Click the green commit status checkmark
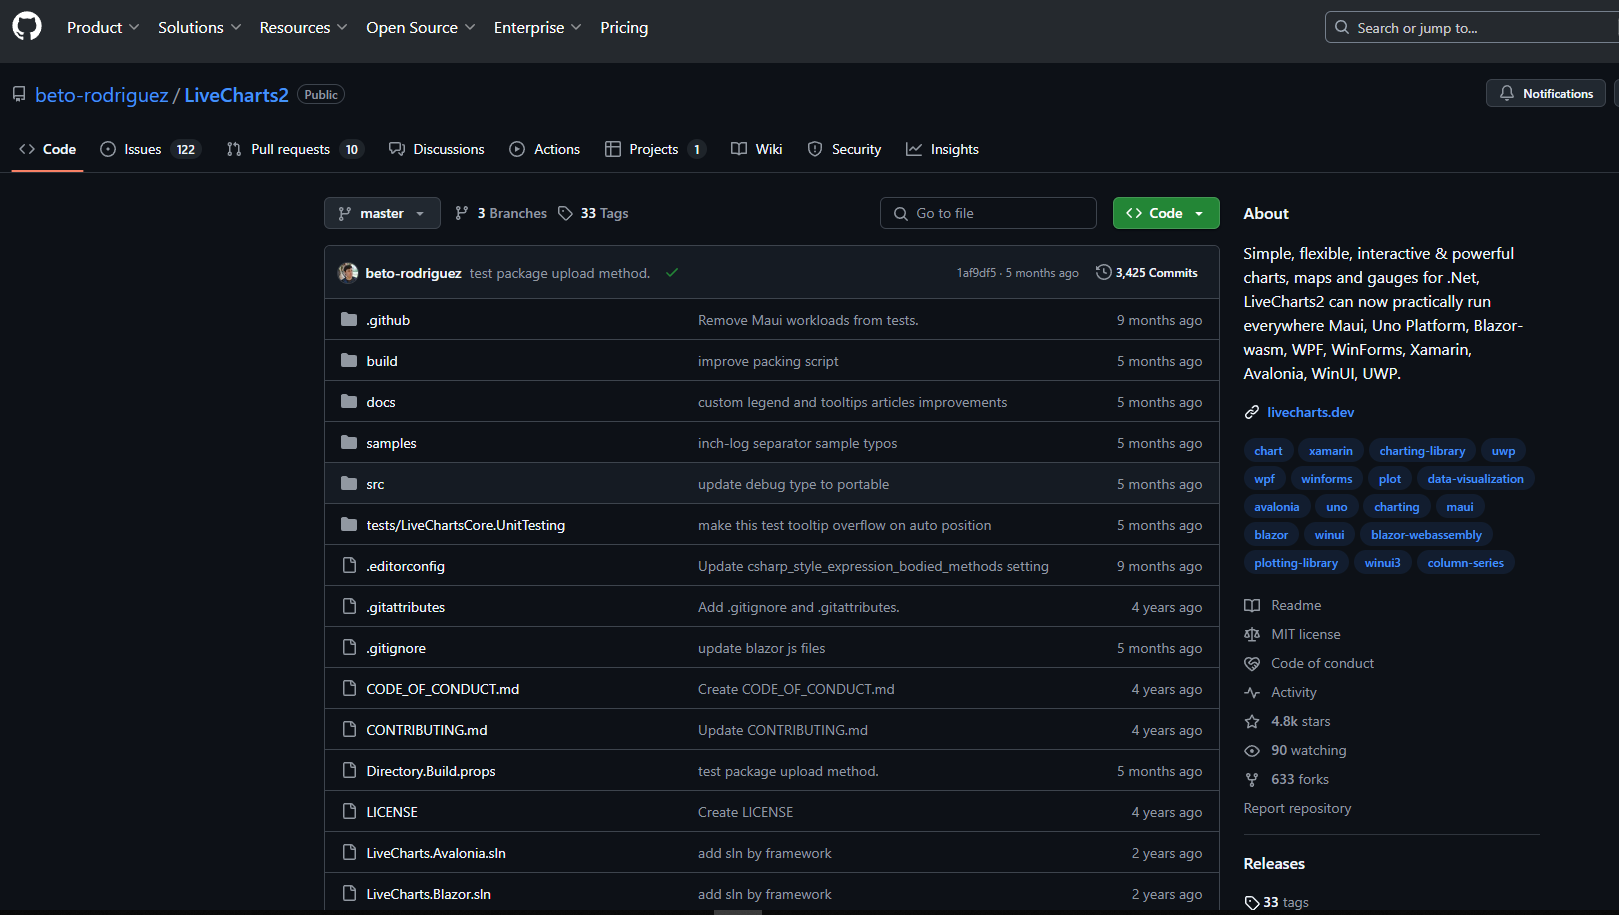The height and width of the screenshot is (915, 1619). click(672, 273)
